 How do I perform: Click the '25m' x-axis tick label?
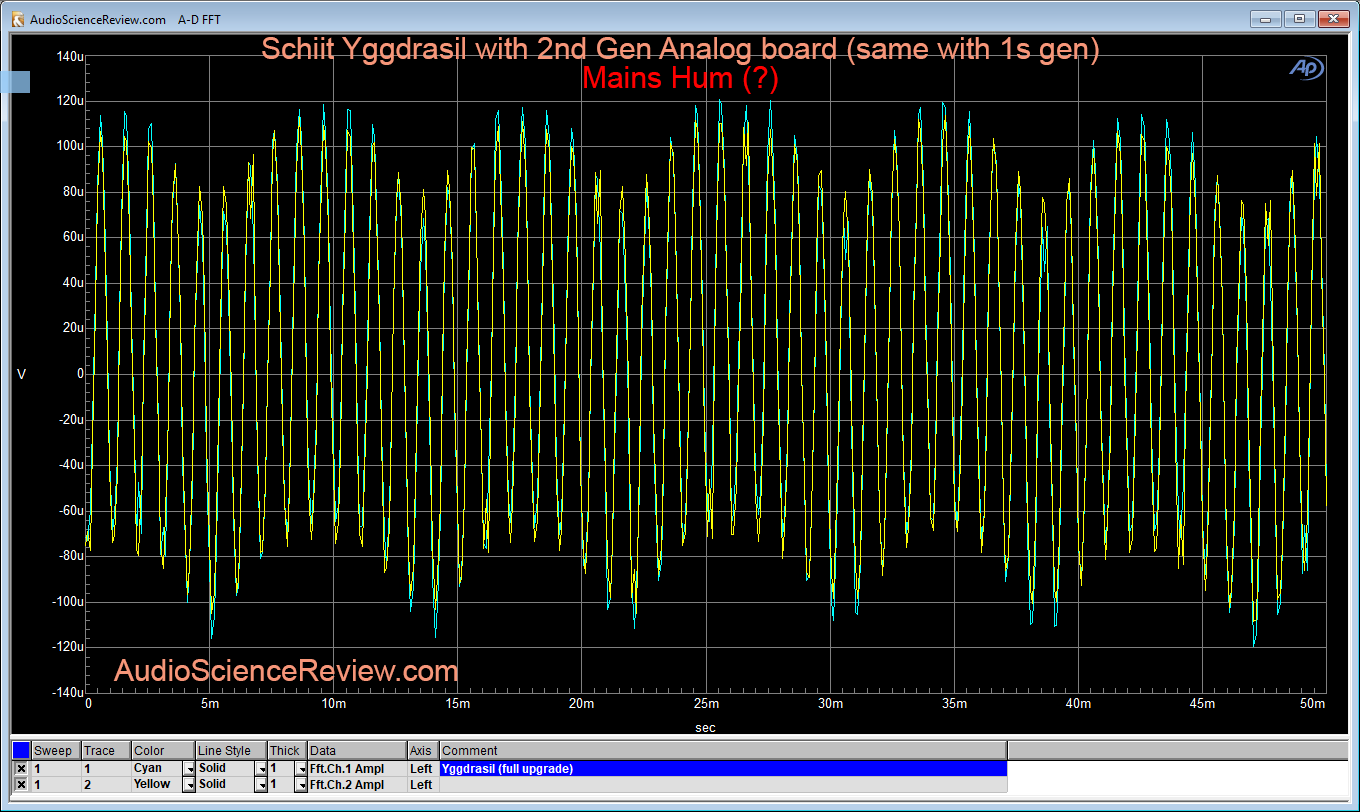pyautogui.click(x=706, y=704)
